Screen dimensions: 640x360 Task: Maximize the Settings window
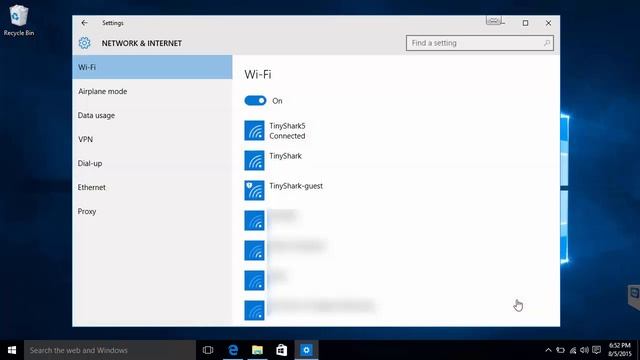[x=525, y=23]
